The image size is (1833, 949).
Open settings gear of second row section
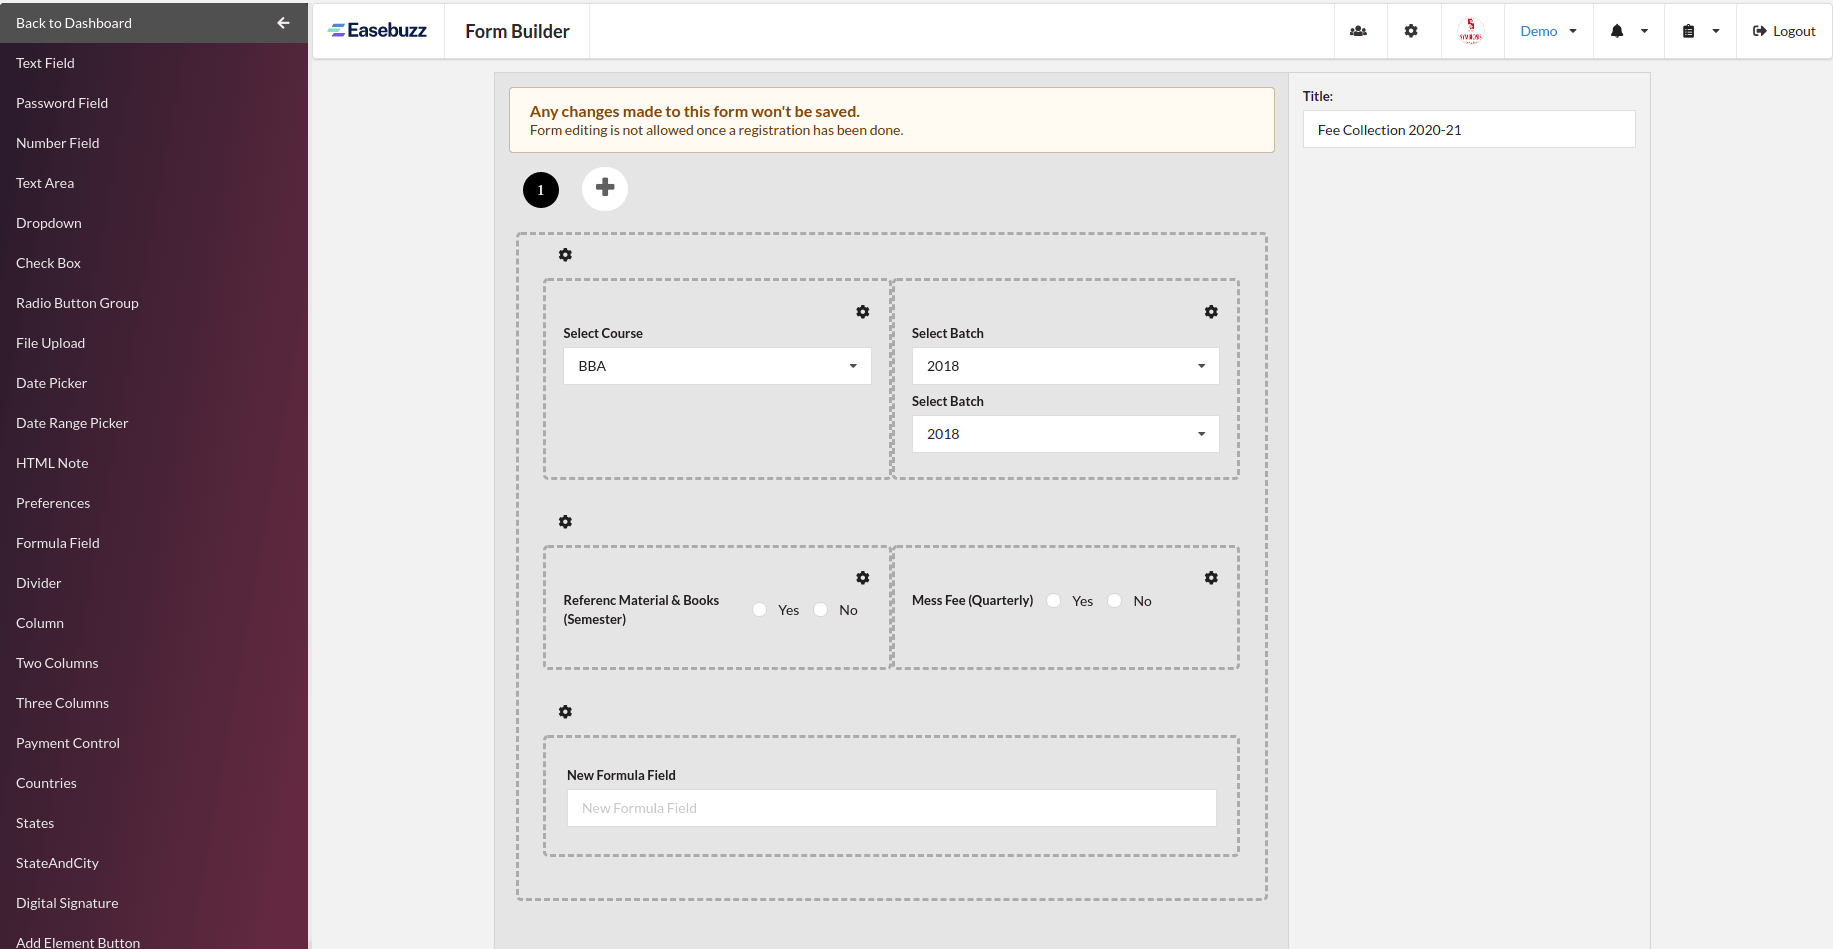tap(565, 522)
